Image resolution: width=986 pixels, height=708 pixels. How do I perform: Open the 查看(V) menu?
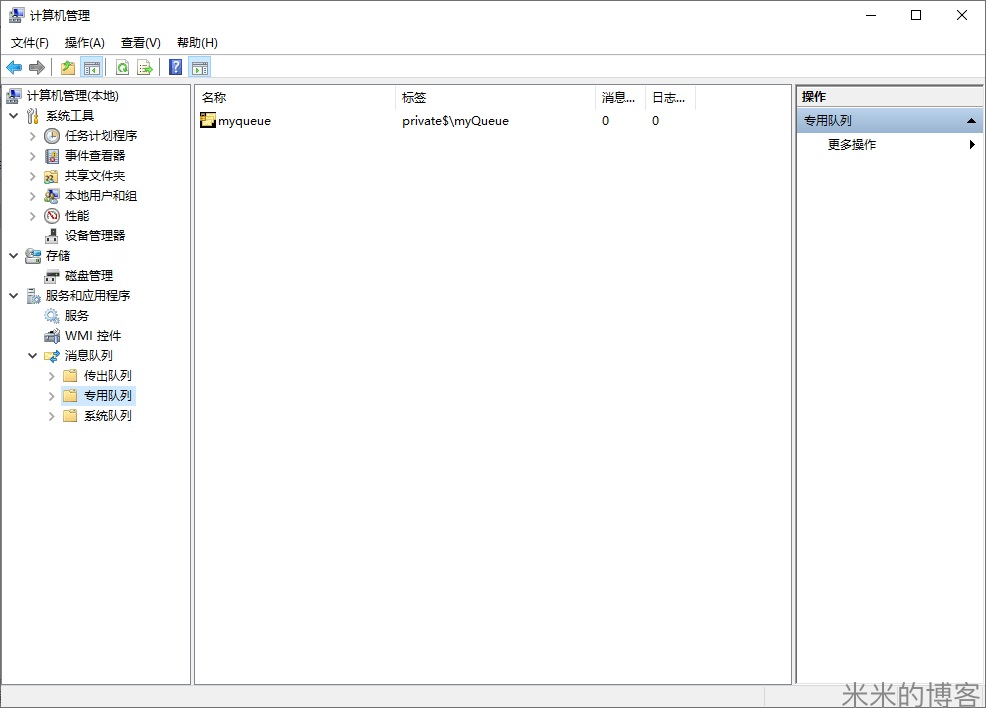coord(140,43)
